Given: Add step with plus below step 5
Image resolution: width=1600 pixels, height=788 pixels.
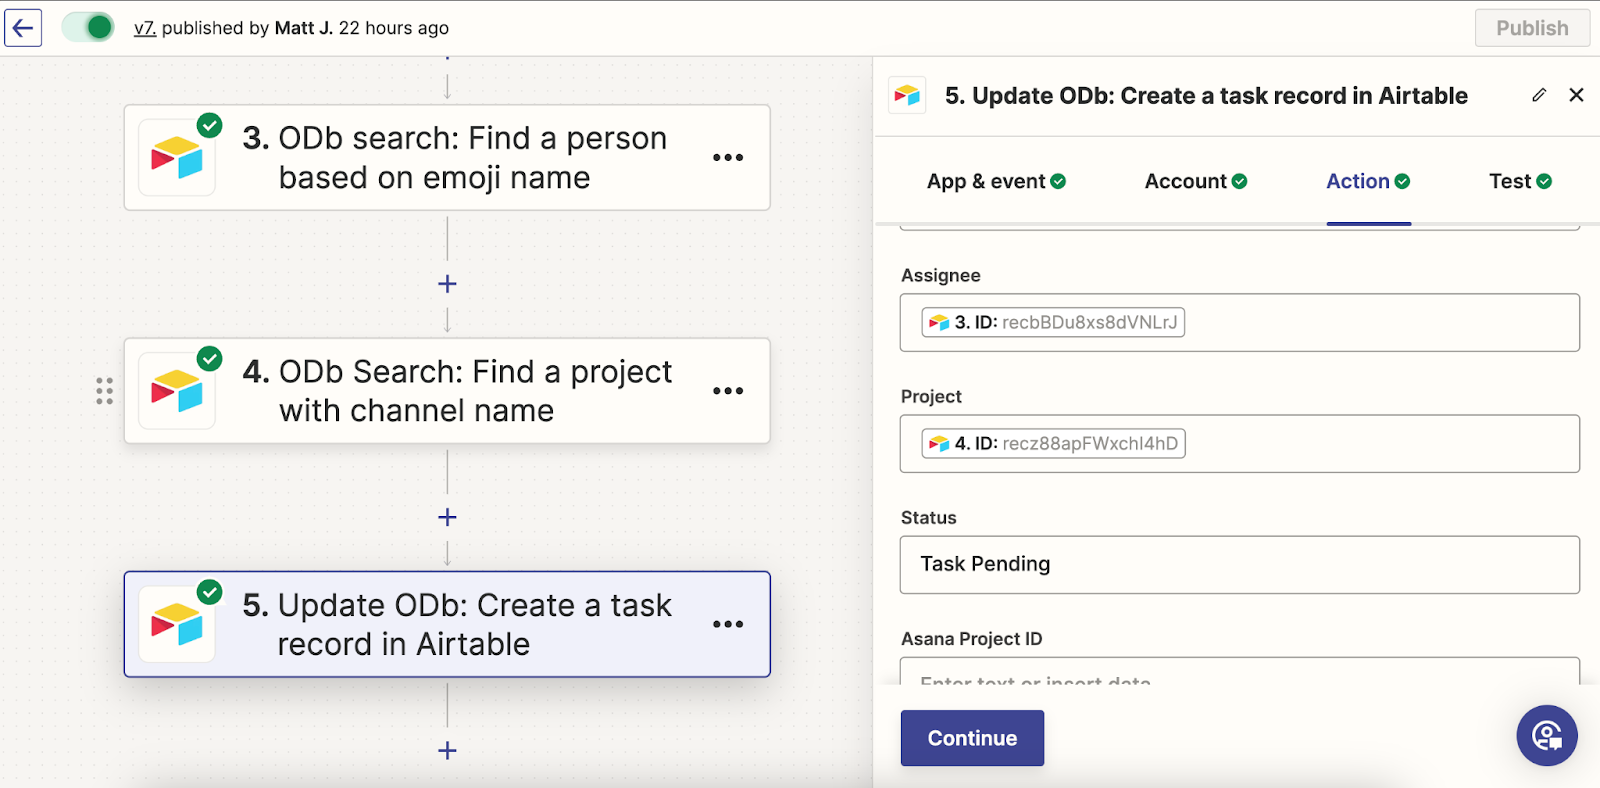Looking at the screenshot, I should [447, 750].
